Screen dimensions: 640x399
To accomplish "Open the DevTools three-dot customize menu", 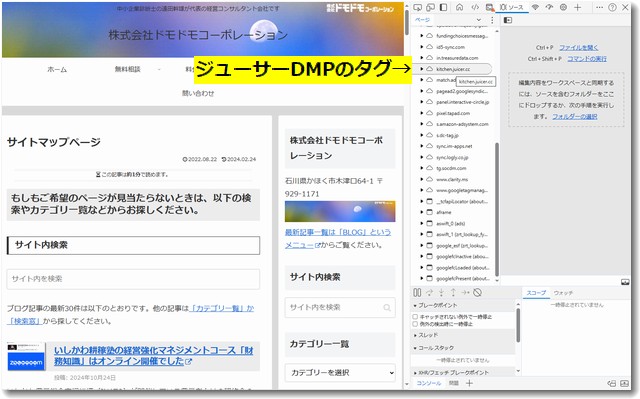I will tap(599, 7).
